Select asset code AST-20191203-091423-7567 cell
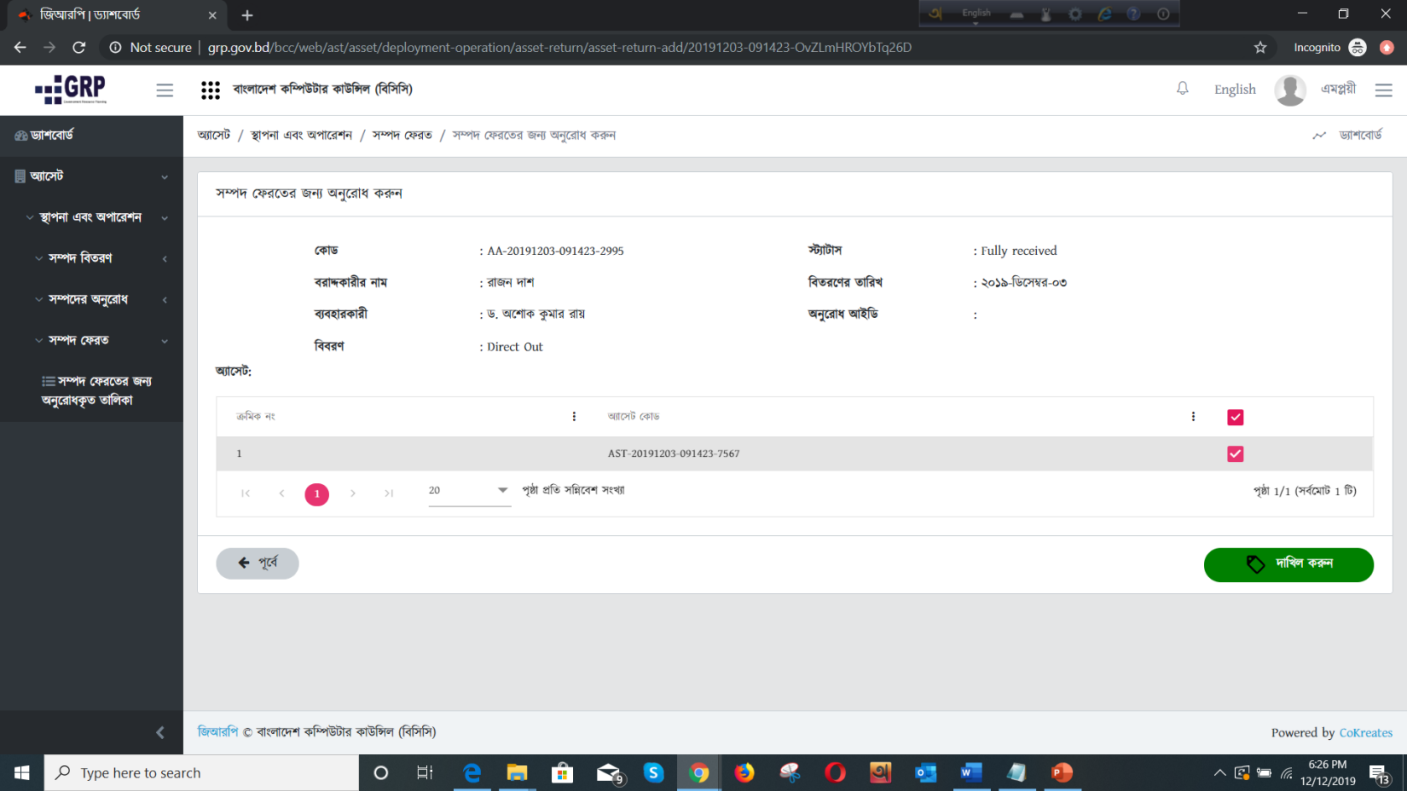 674,454
